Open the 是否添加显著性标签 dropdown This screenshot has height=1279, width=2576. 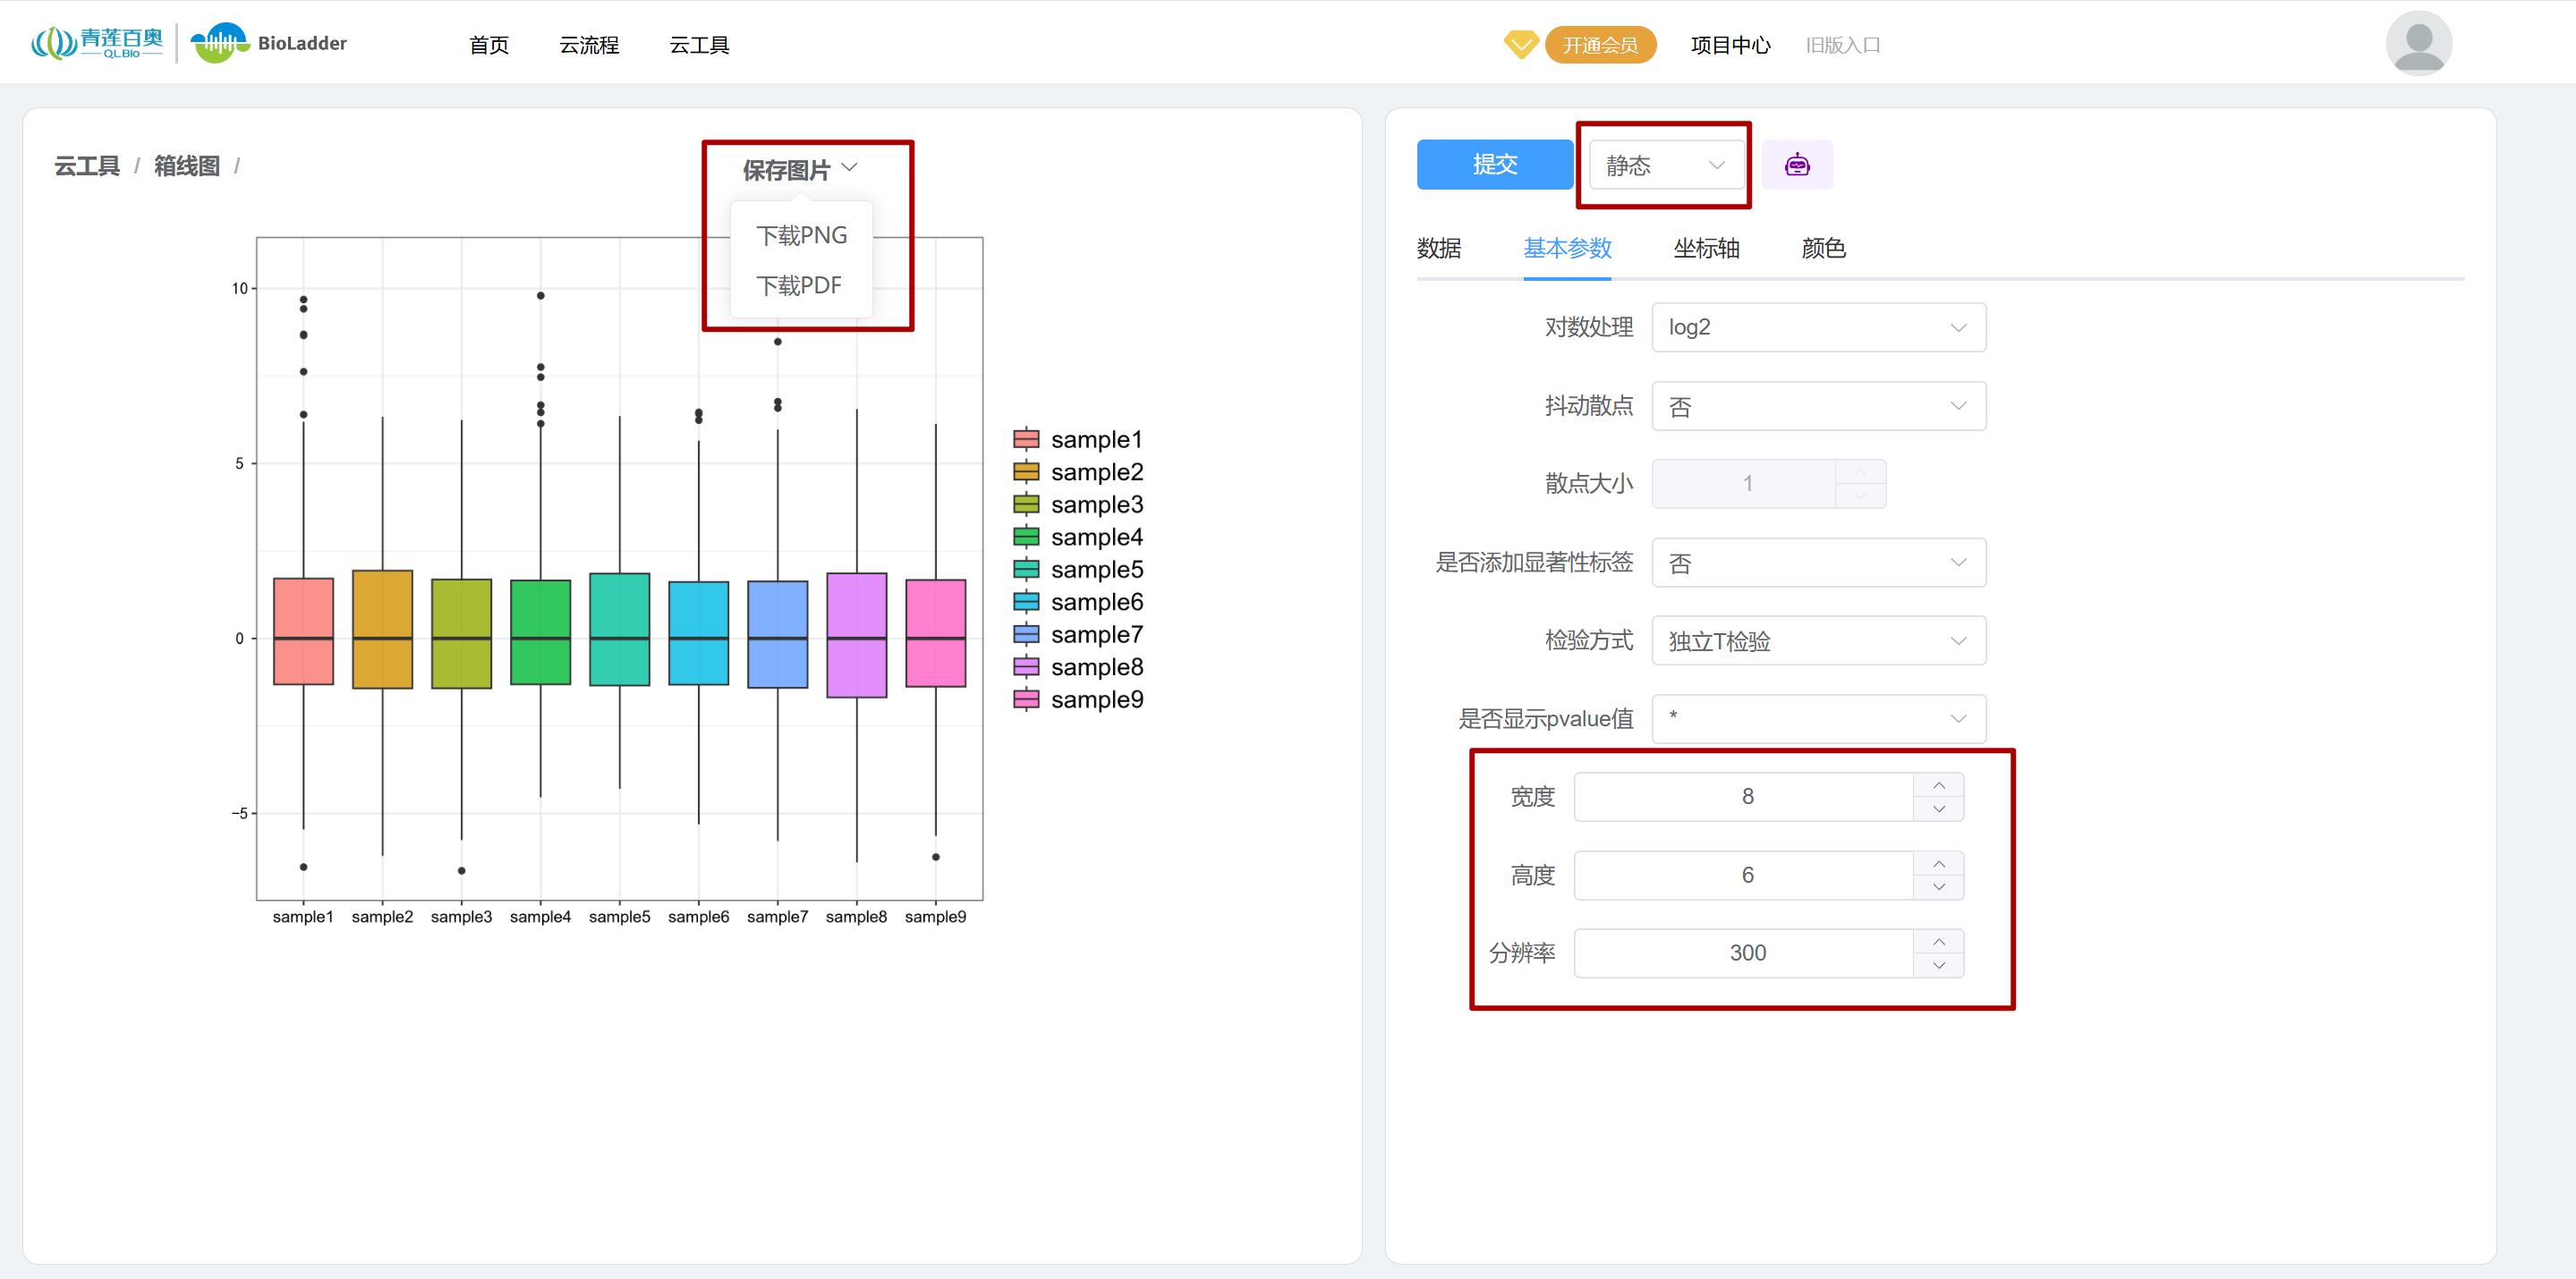click(x=1818, y=563)
